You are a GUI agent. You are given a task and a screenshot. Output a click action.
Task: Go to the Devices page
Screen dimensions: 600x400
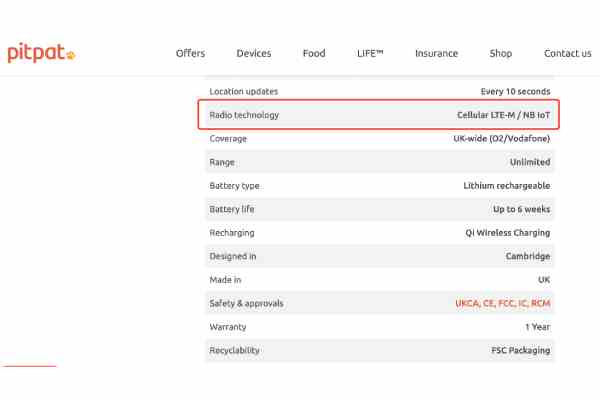(254, 53)
